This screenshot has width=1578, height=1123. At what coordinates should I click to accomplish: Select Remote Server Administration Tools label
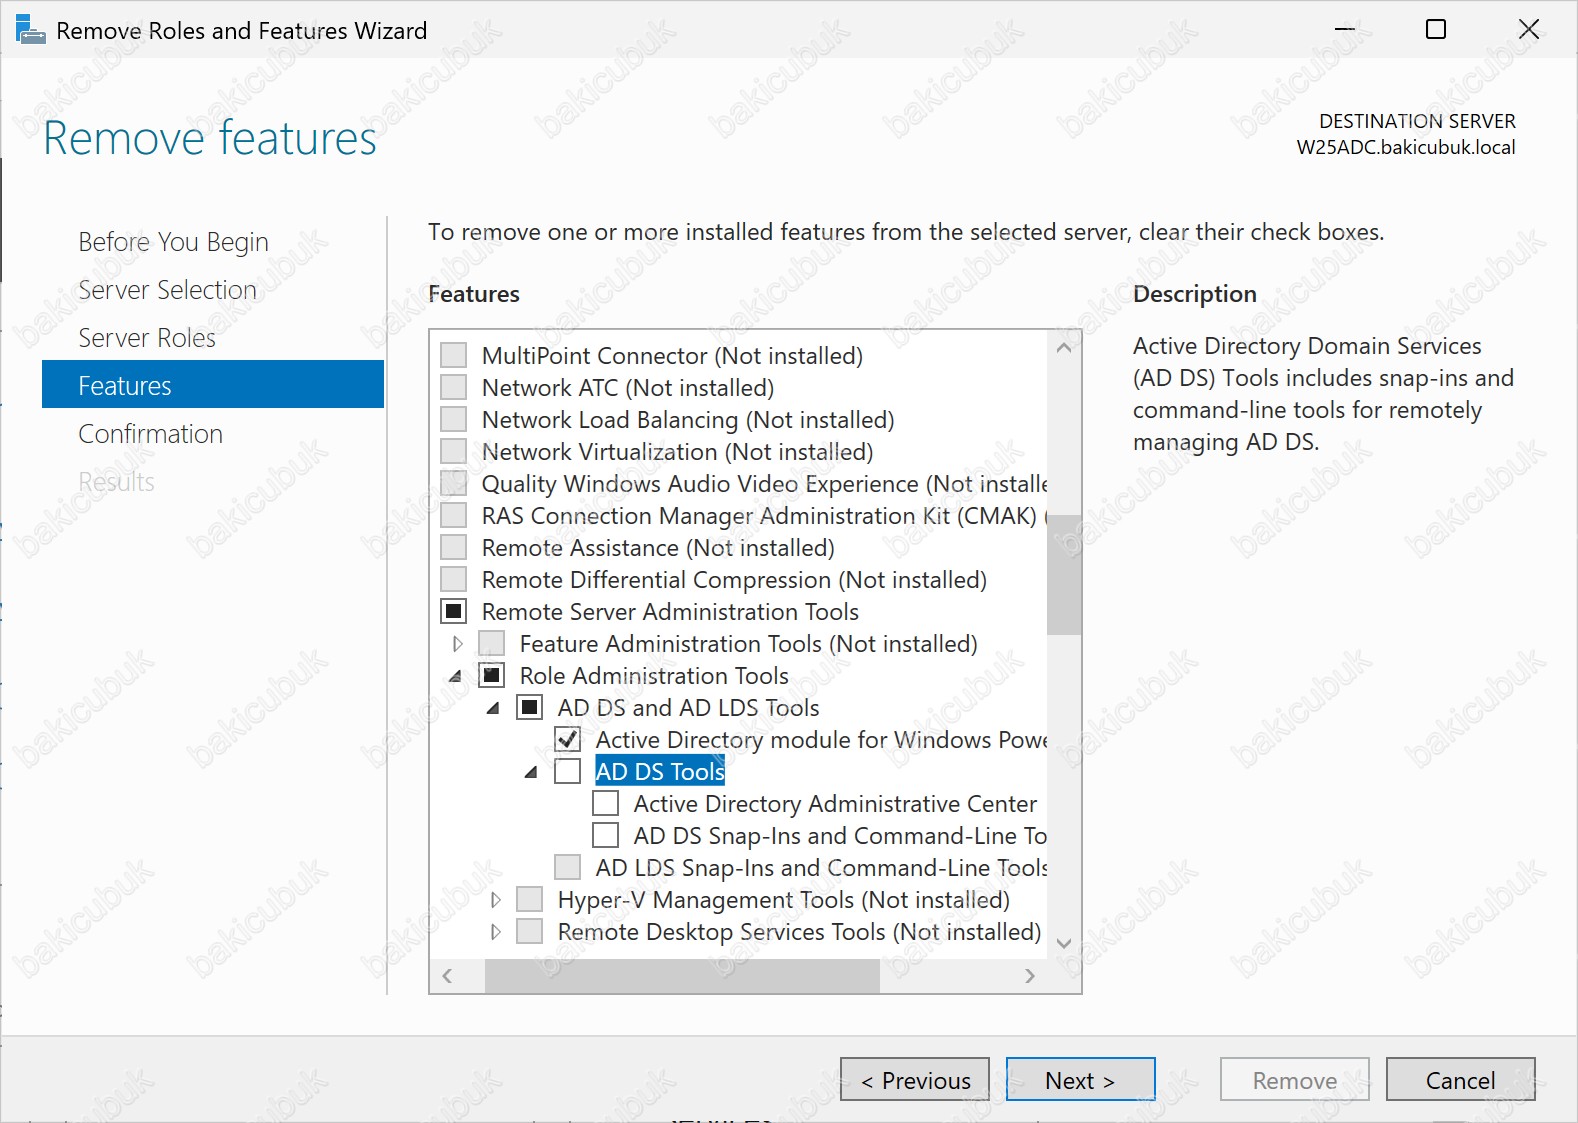[x=670, y=612]
